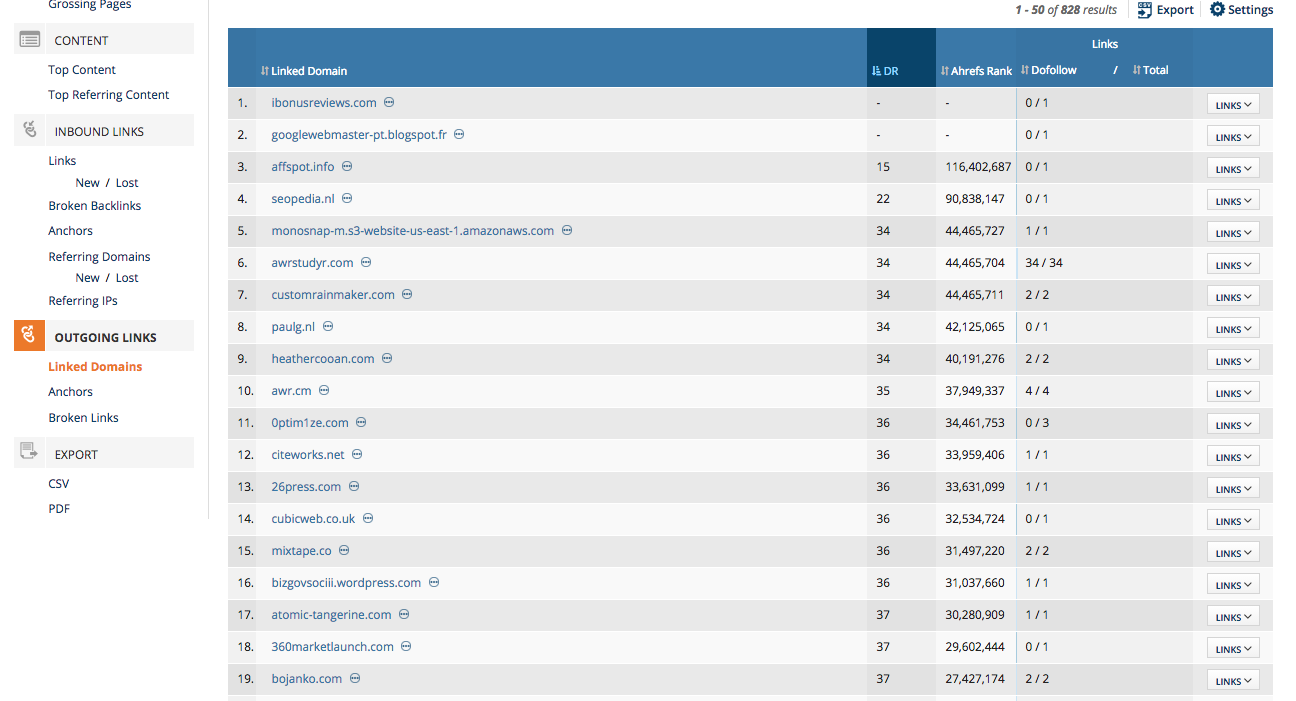Click the INBOUND LINKS fingerprint icon
Viewport: 1296px width, 701px height.
point(29,128)
